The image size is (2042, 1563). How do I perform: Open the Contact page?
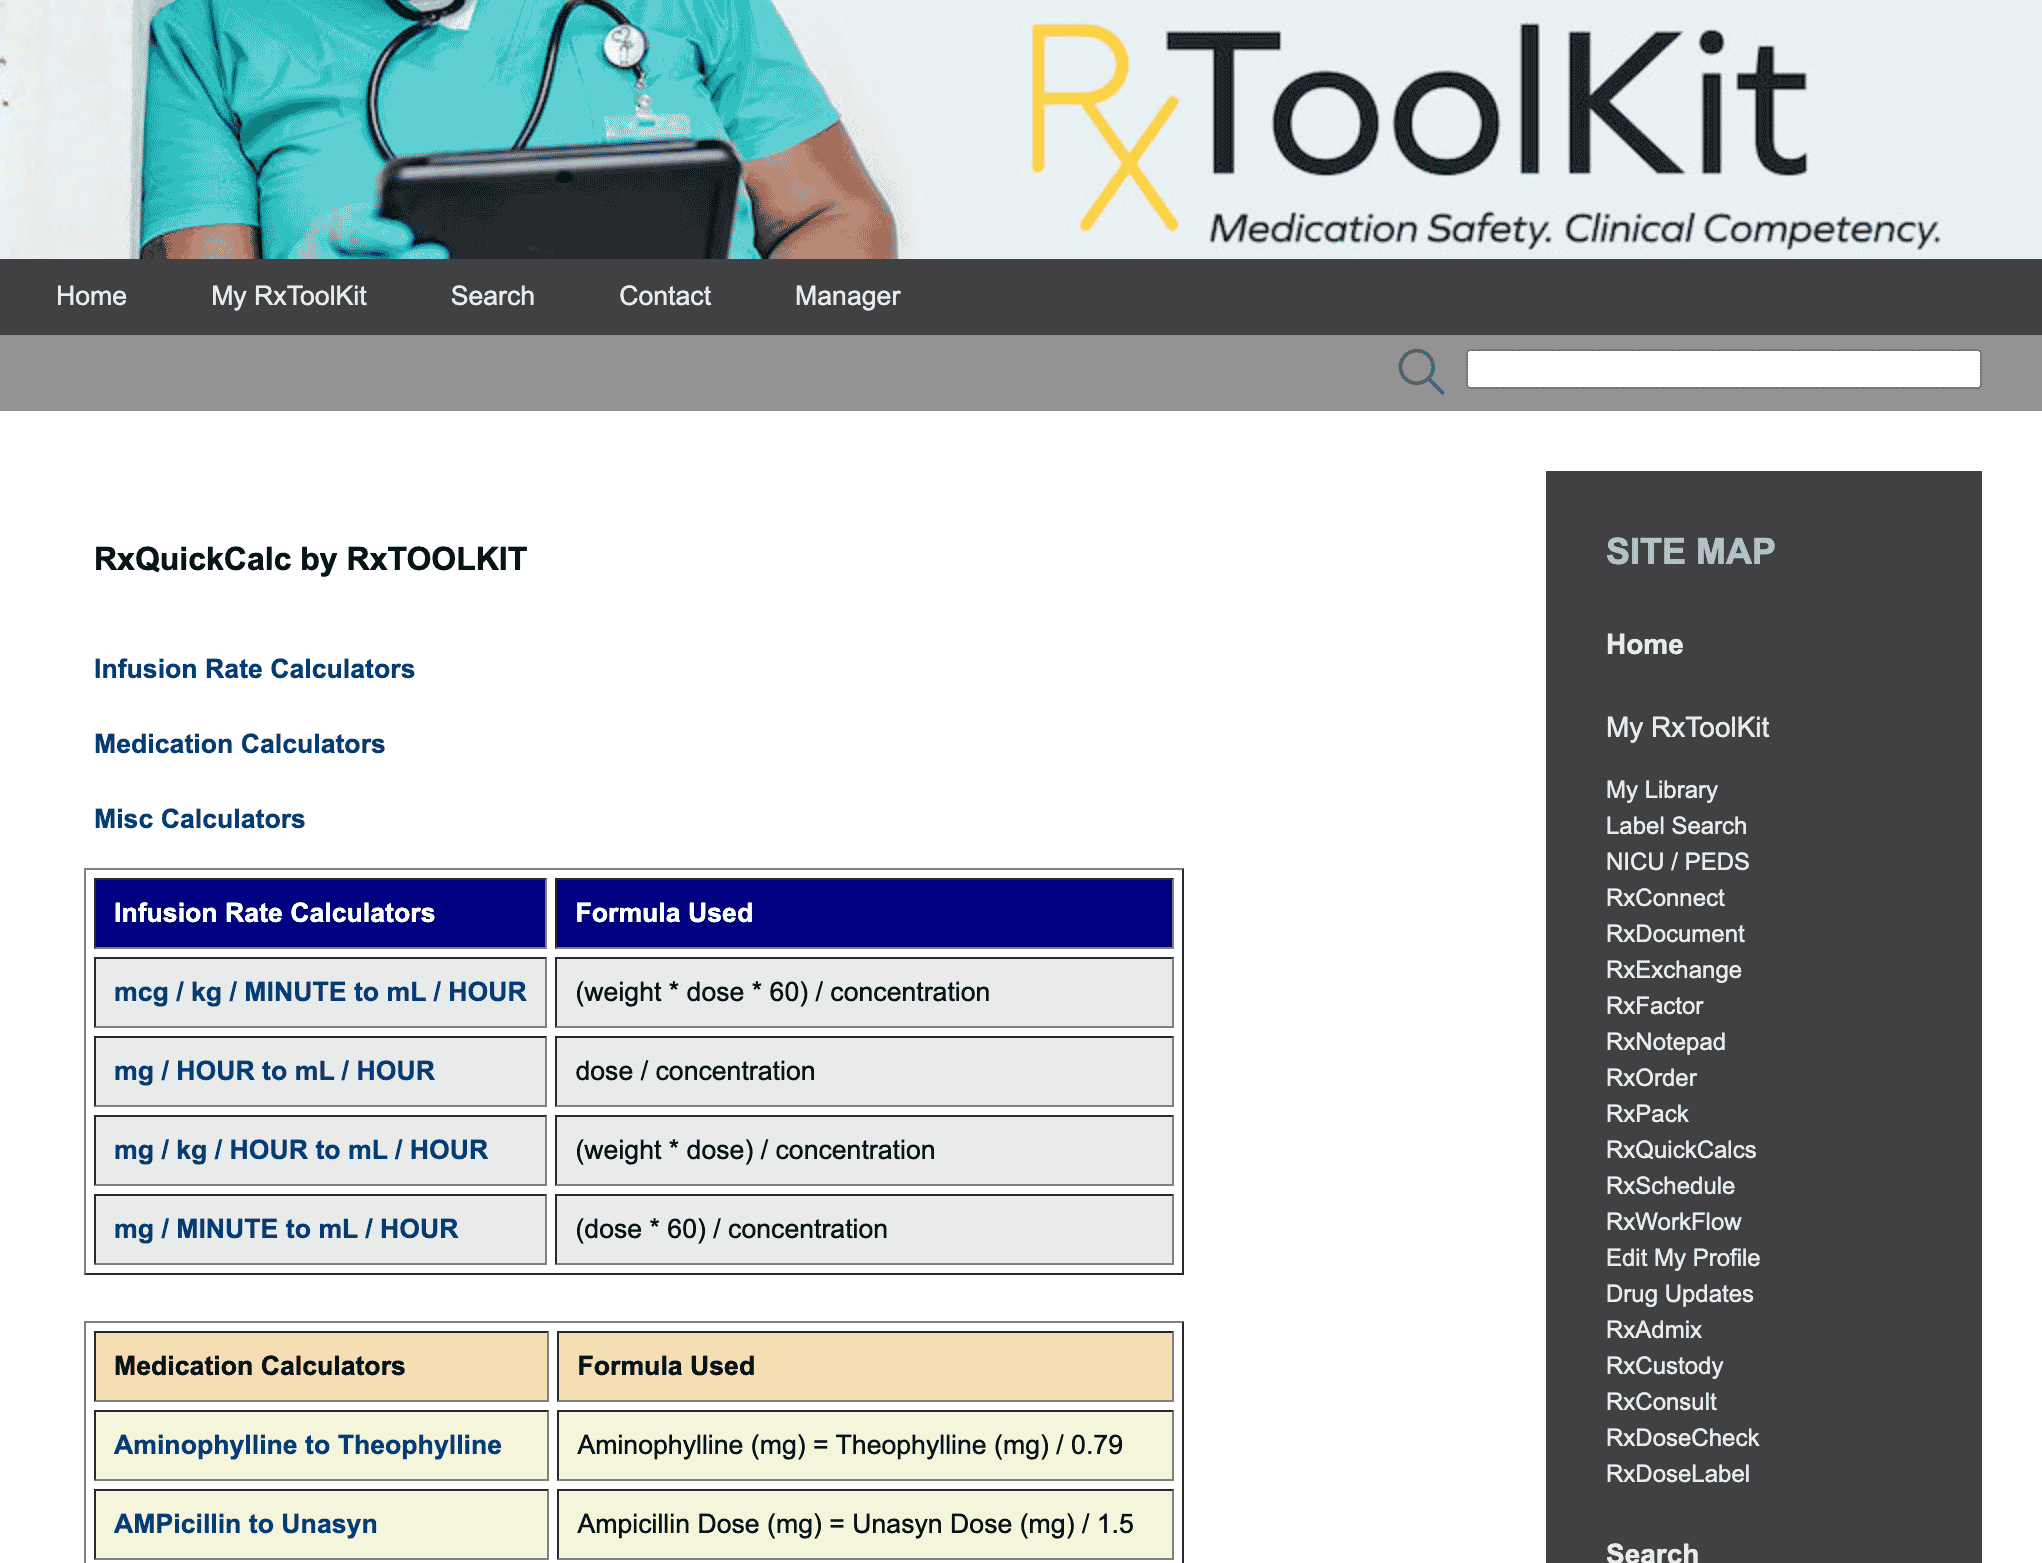point(664,296)
